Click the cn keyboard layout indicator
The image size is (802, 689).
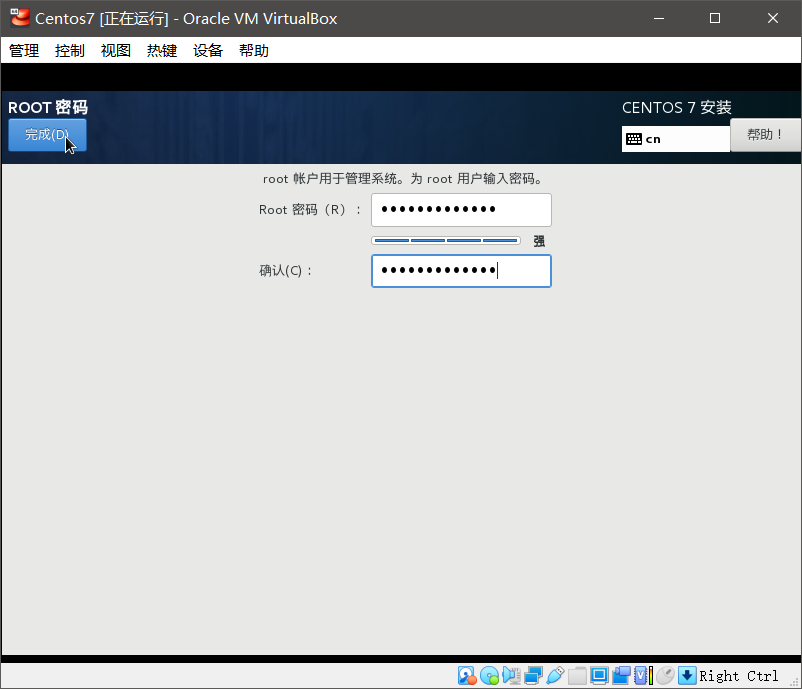(676, 139)
